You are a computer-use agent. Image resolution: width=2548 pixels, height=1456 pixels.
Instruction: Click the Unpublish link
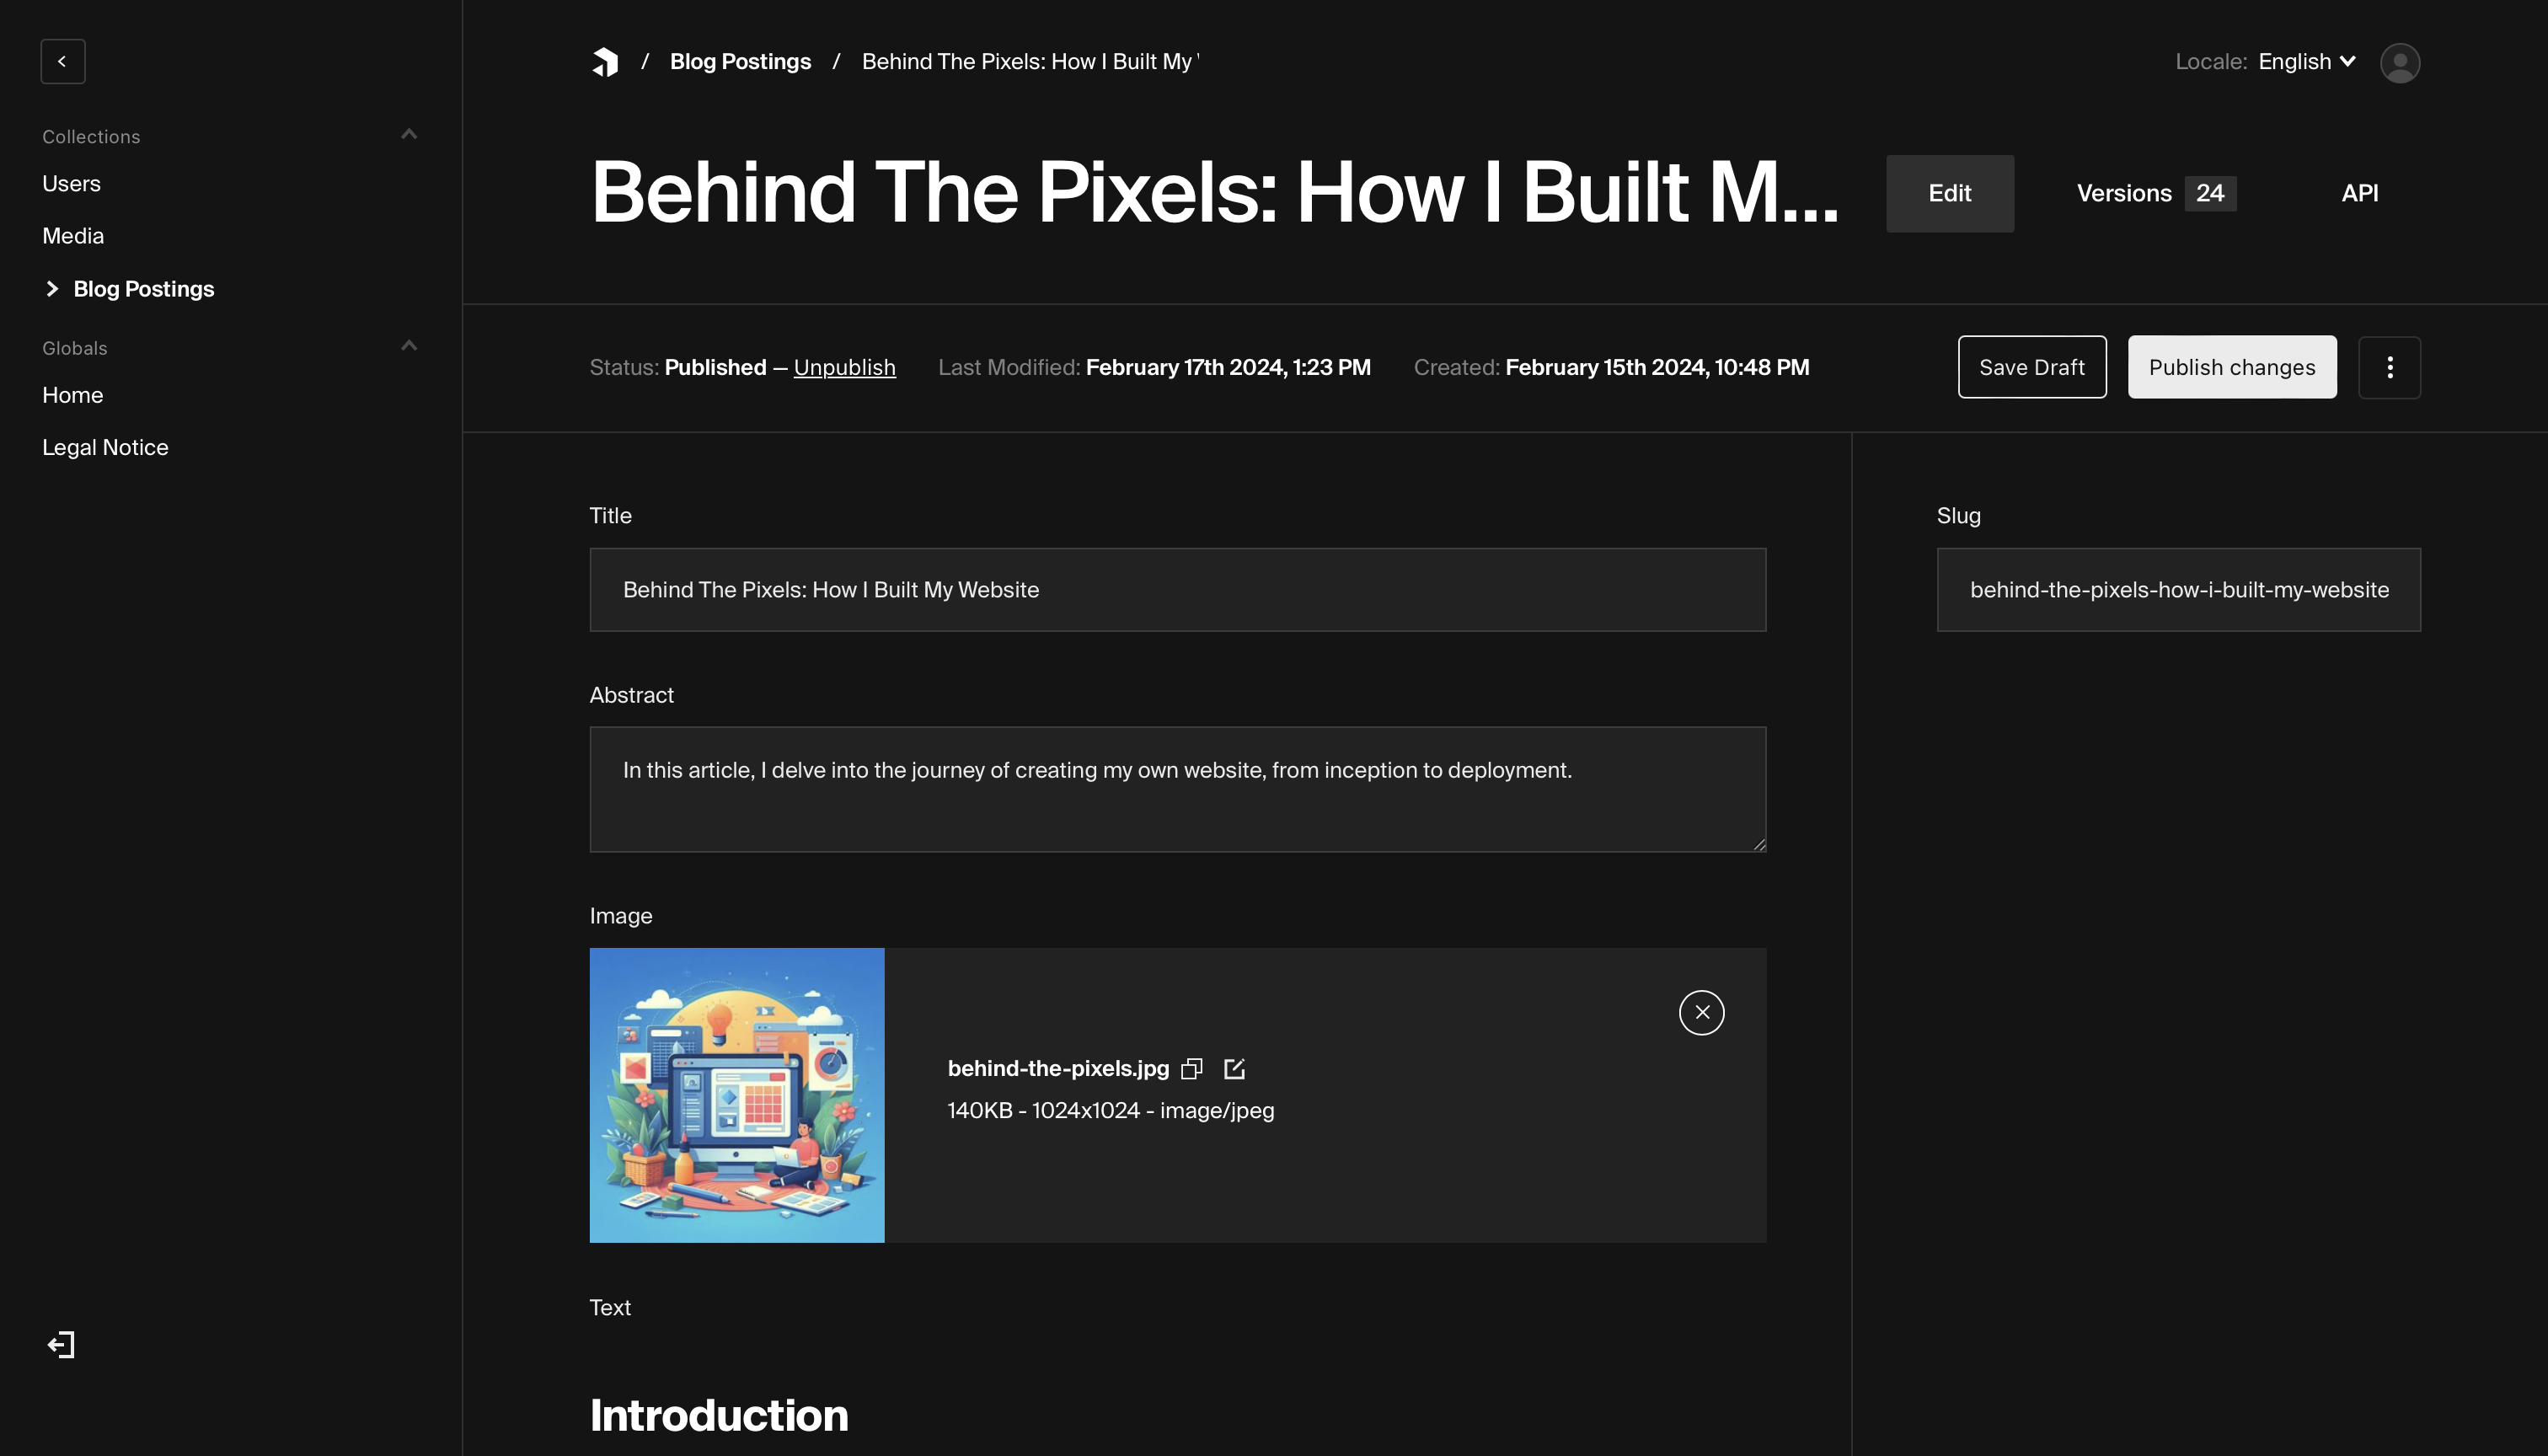[844, 367]
